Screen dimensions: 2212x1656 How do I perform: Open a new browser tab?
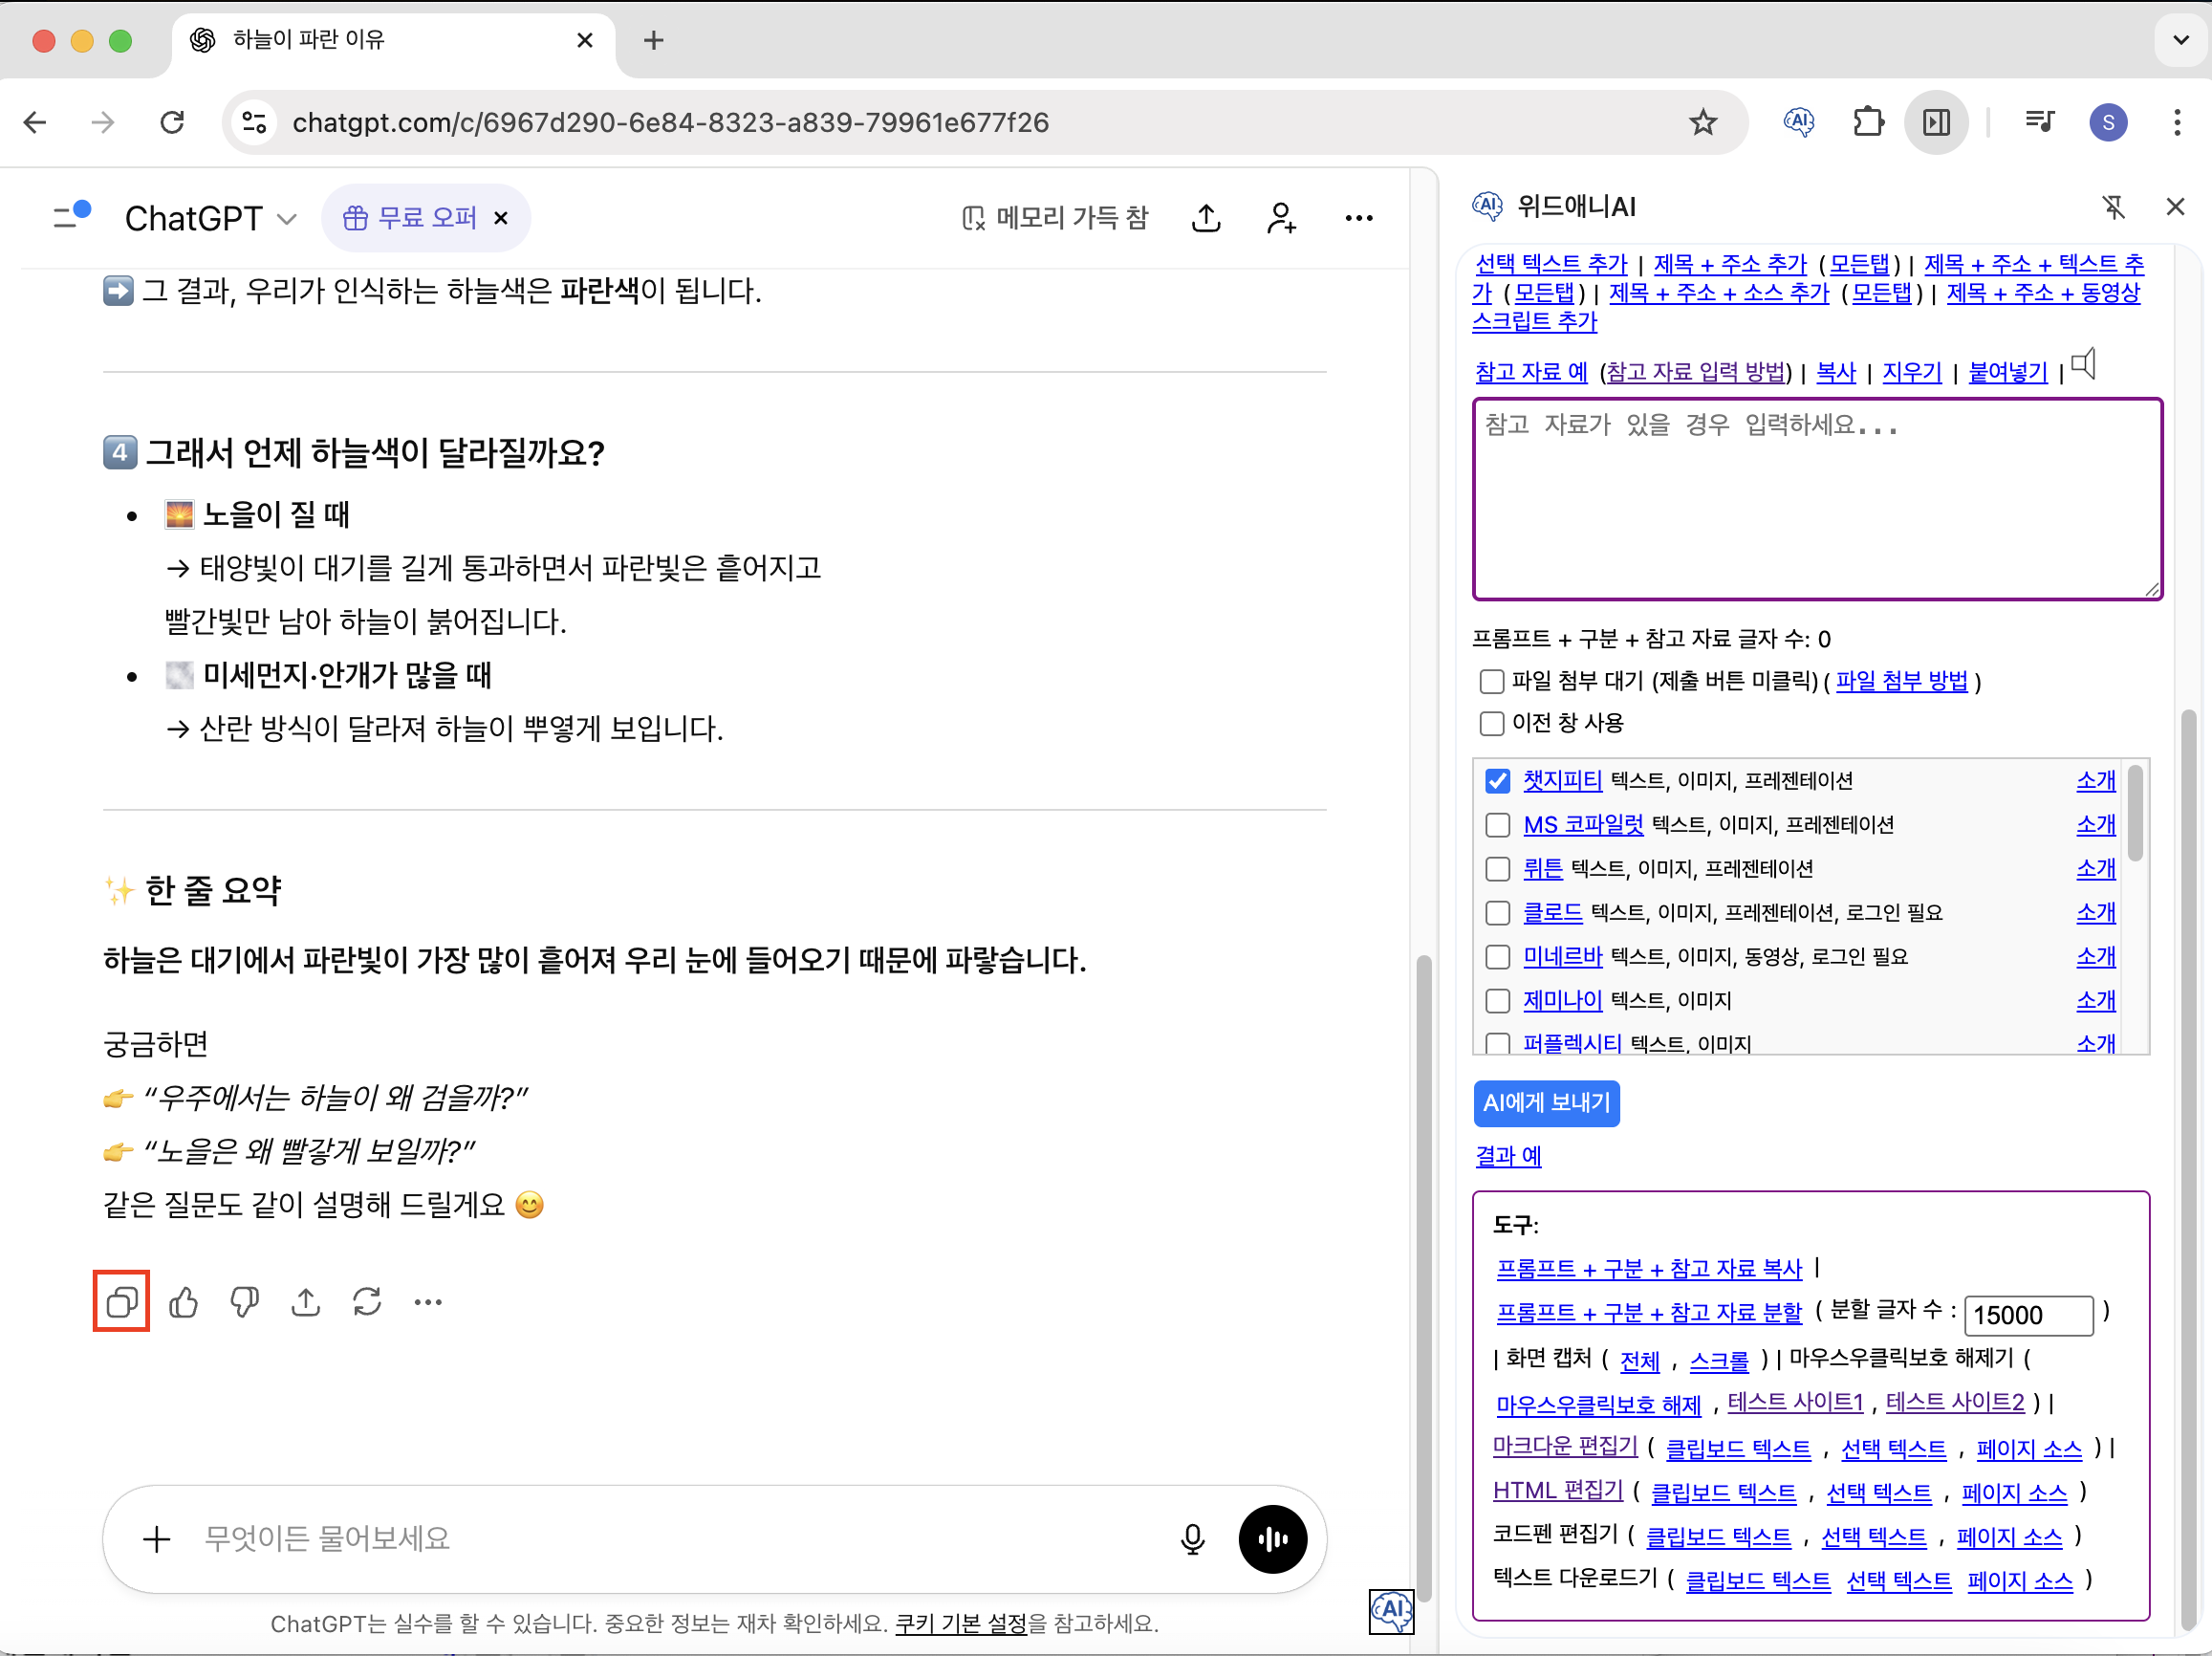click(653, 40)
